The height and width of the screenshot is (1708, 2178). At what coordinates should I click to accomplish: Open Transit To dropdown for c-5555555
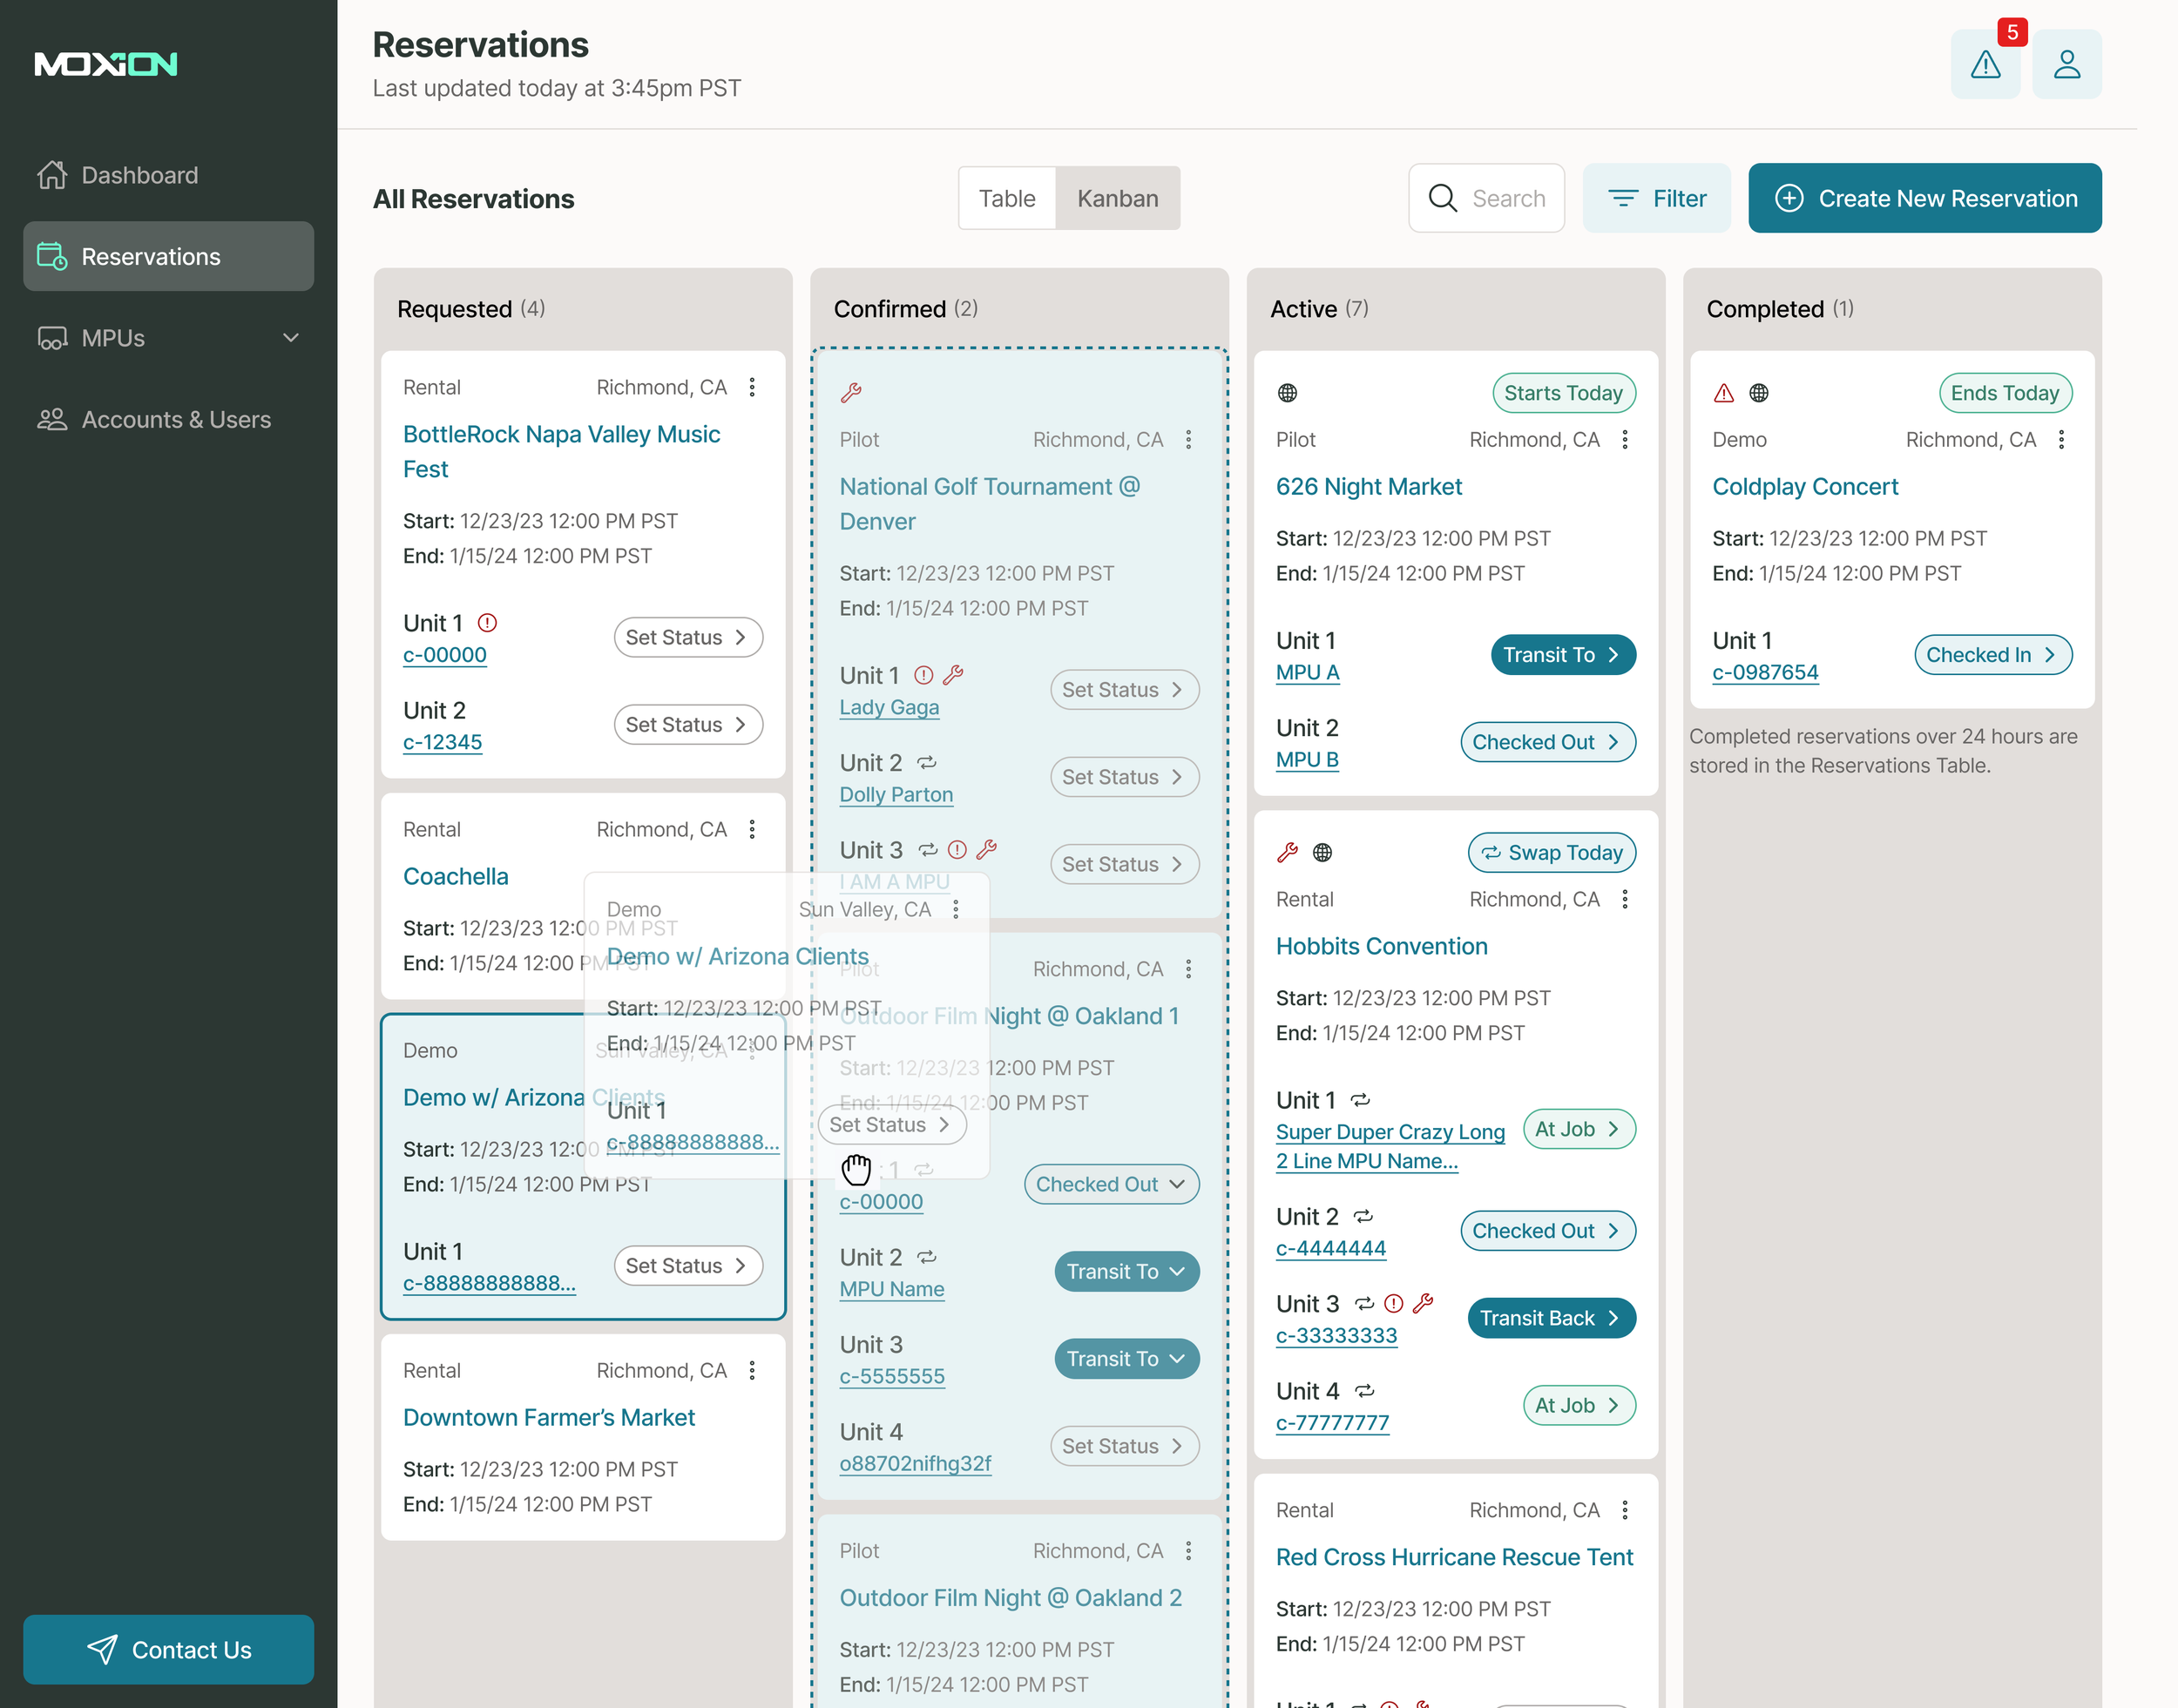click(x=1126, y=1359)
